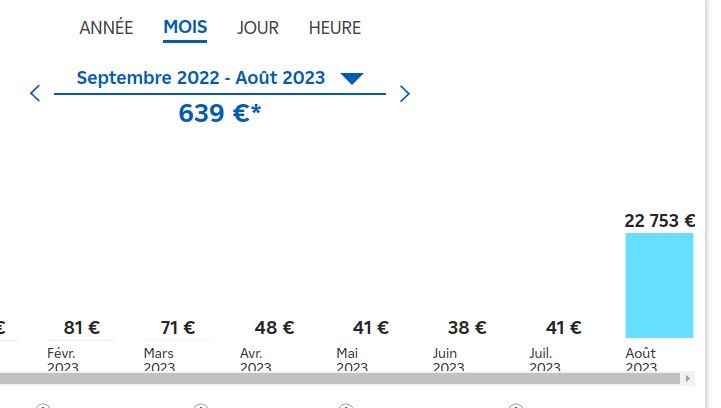Show the HEURE tab

click(335, 28)
